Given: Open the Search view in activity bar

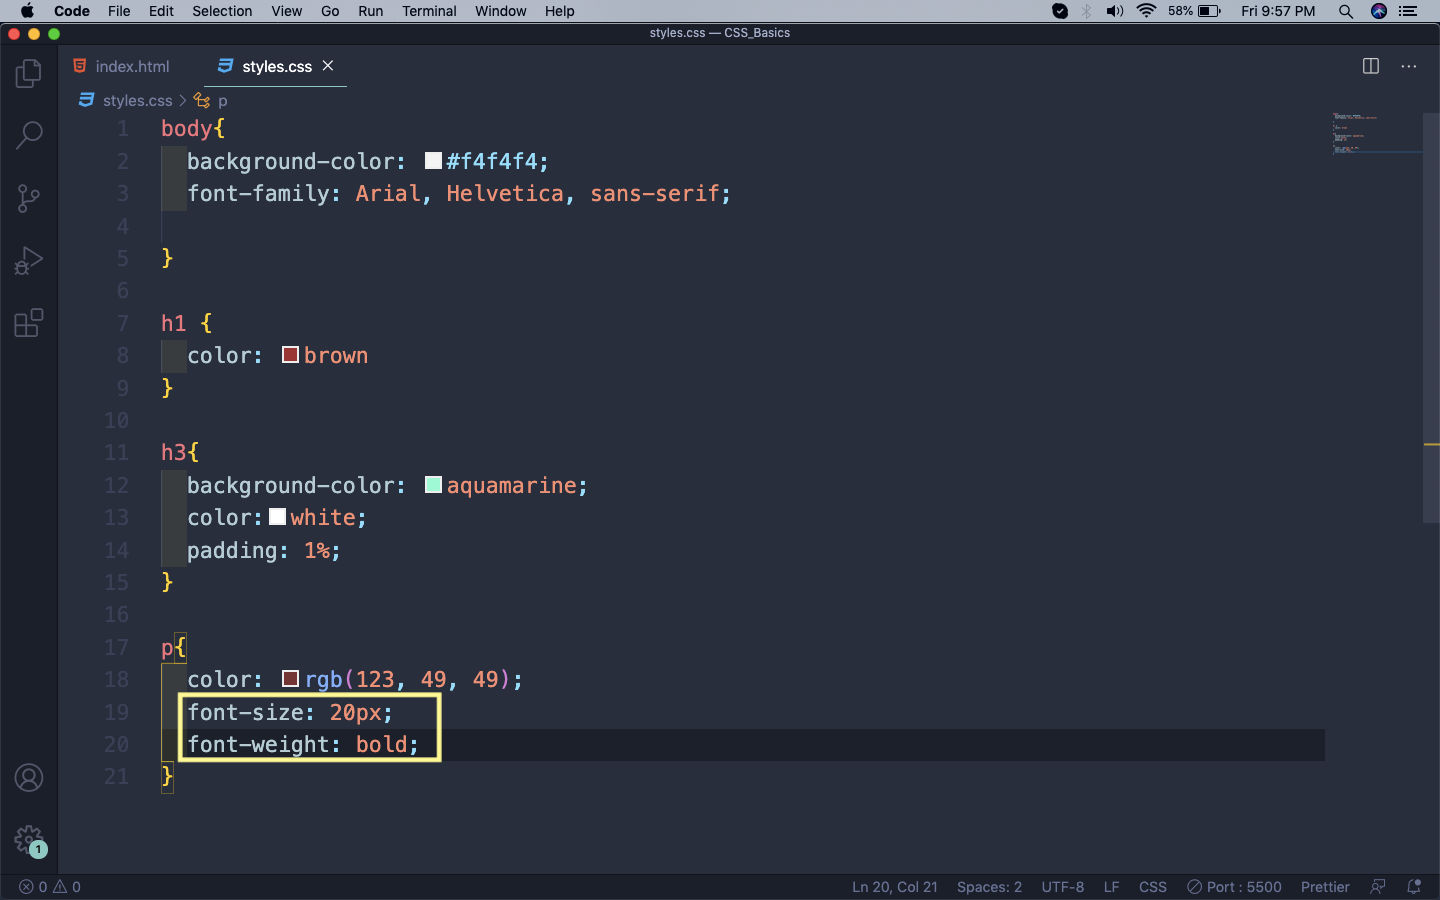Looking at the screenshot, I should 29,135.
